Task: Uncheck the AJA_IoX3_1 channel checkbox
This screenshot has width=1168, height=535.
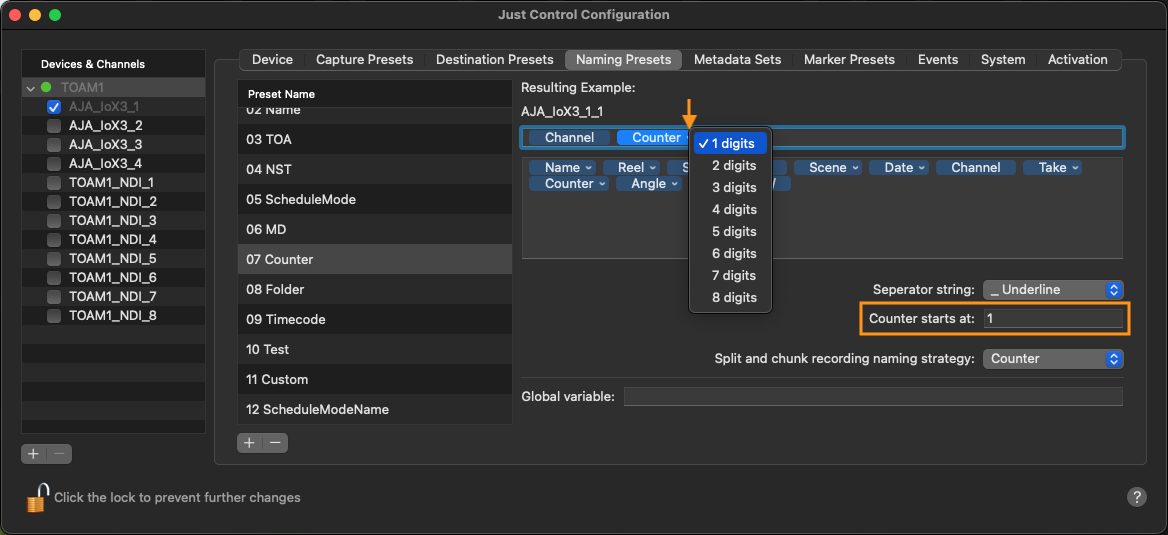Action: [x=54, y=107]
